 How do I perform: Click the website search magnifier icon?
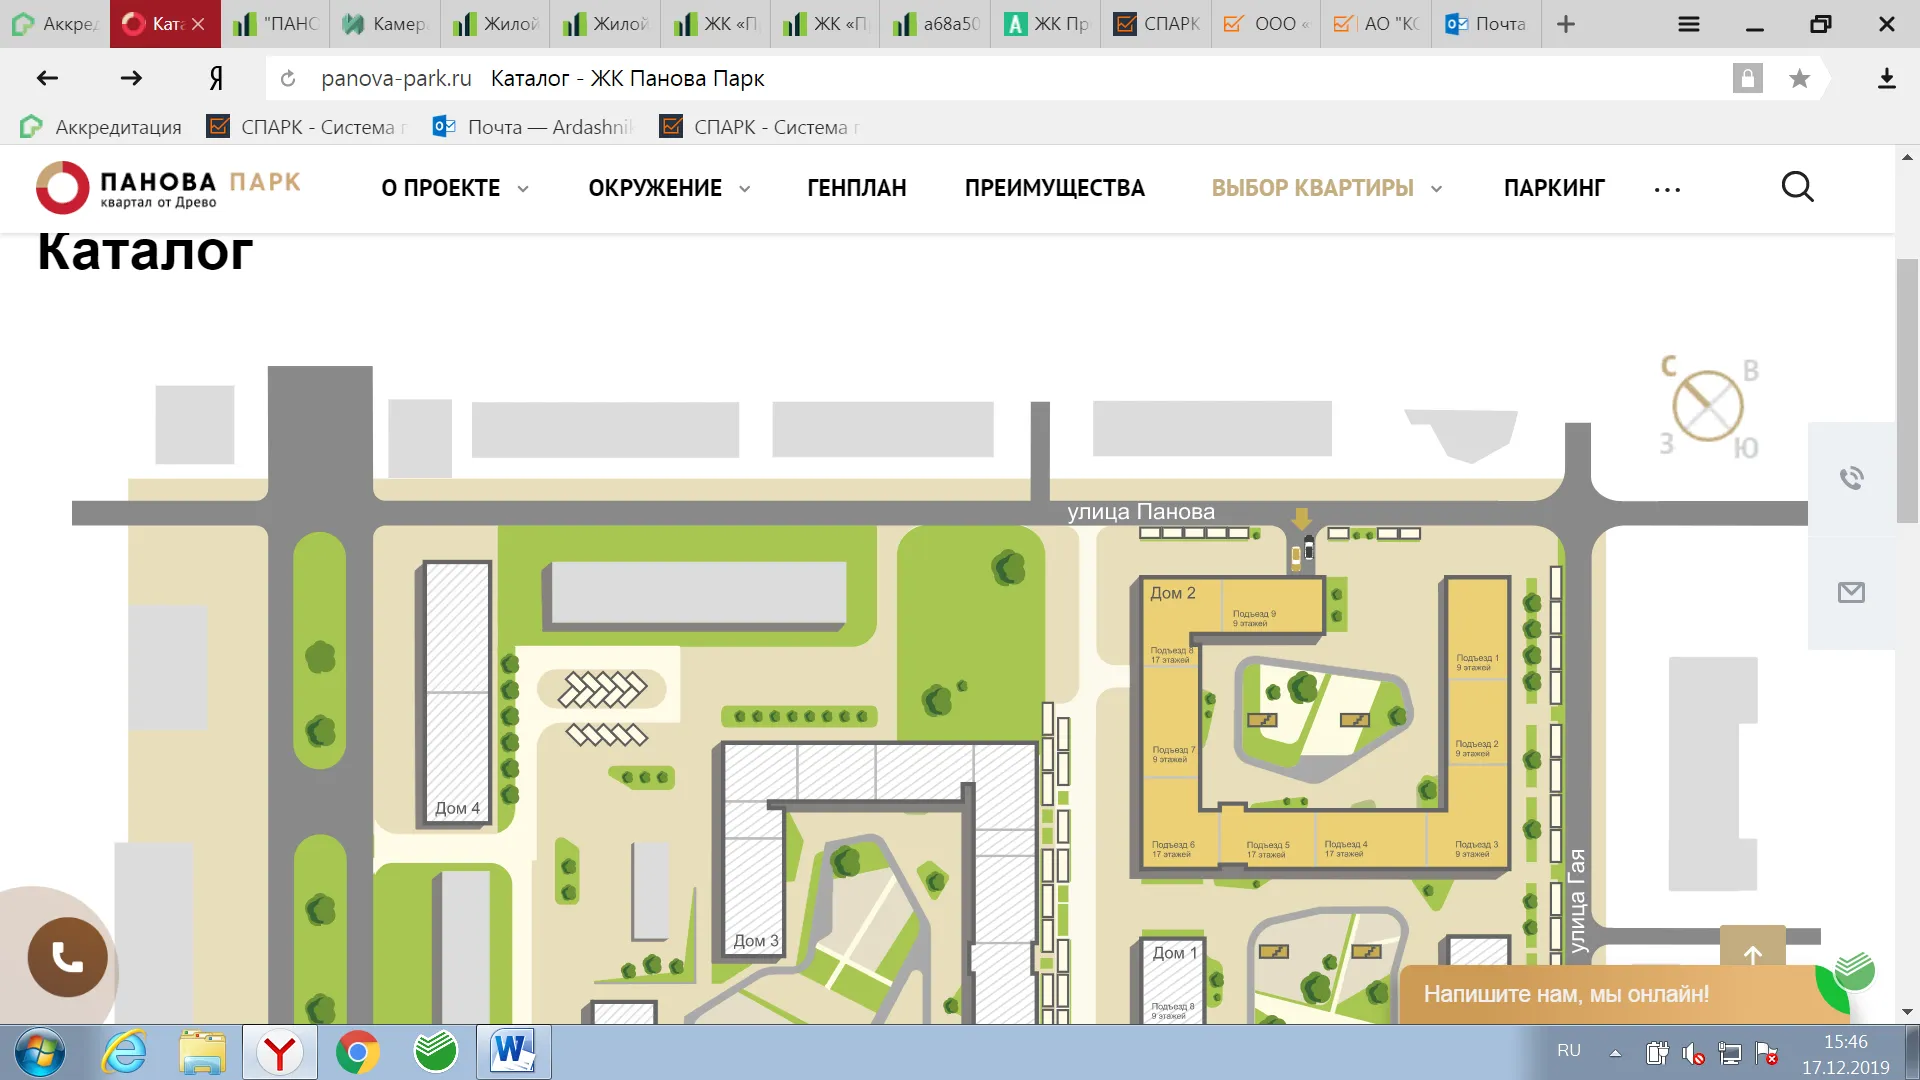point(1797,187)
